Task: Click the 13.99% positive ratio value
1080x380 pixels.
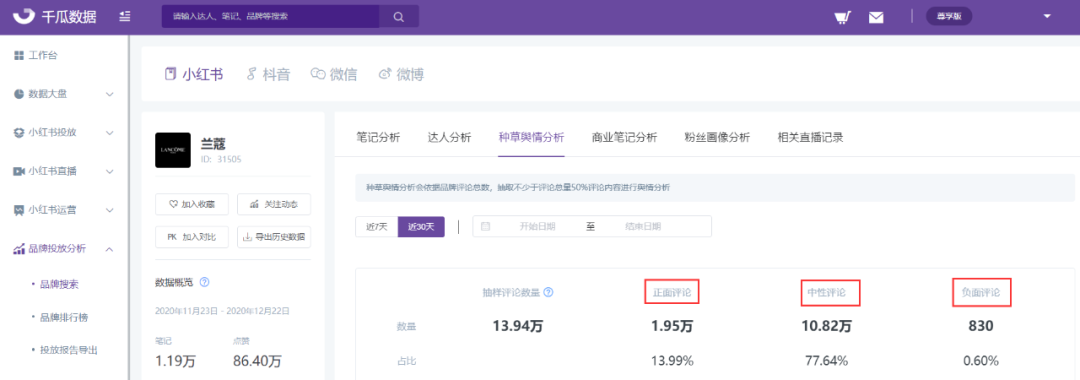Action: (672, 361)
